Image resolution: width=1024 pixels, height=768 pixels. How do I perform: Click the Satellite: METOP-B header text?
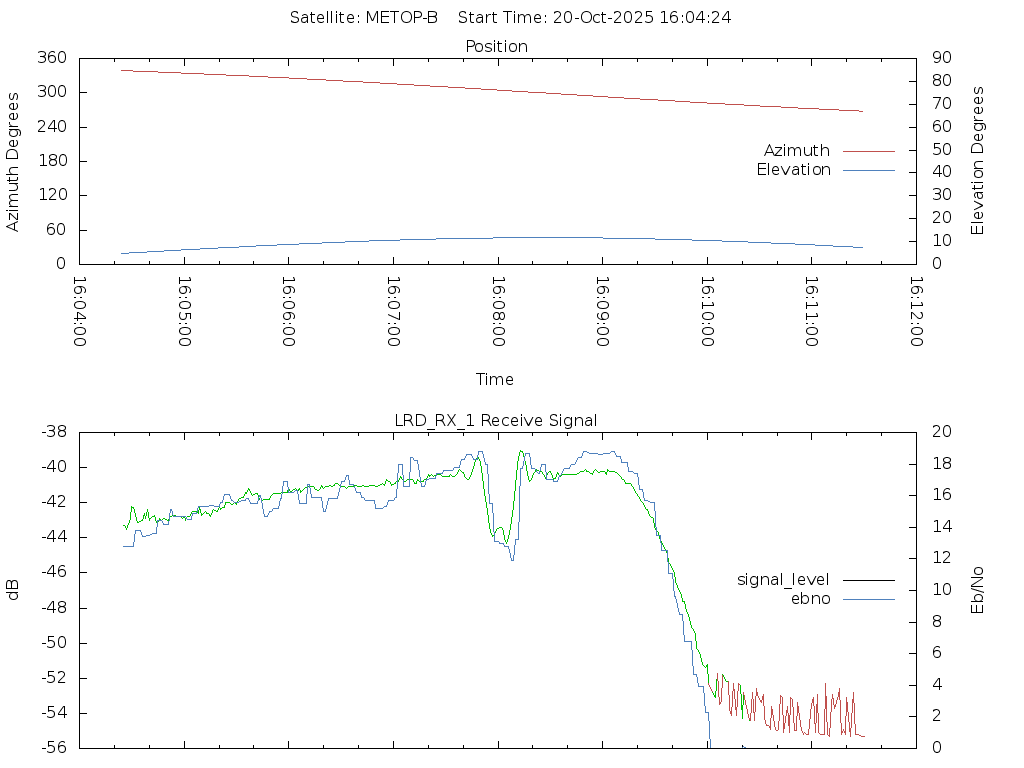pos(363,18)
